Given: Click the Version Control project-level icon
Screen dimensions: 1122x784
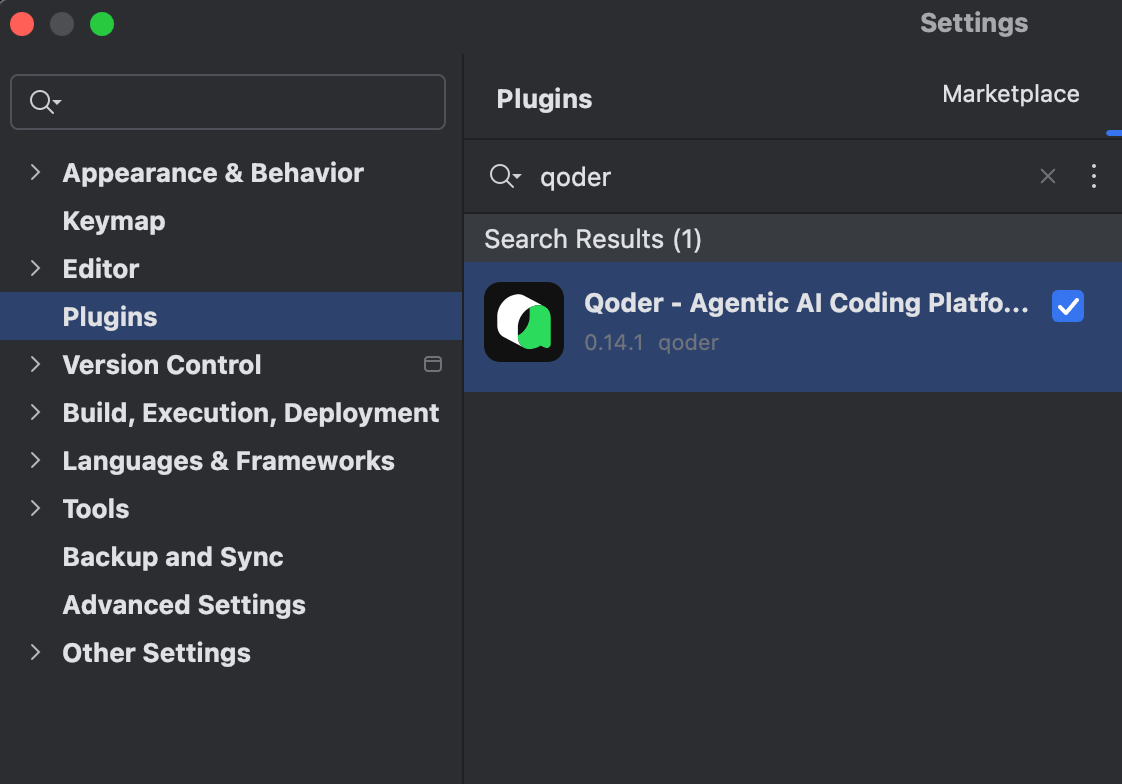Looking at the screenshot, I should (433, 365).
